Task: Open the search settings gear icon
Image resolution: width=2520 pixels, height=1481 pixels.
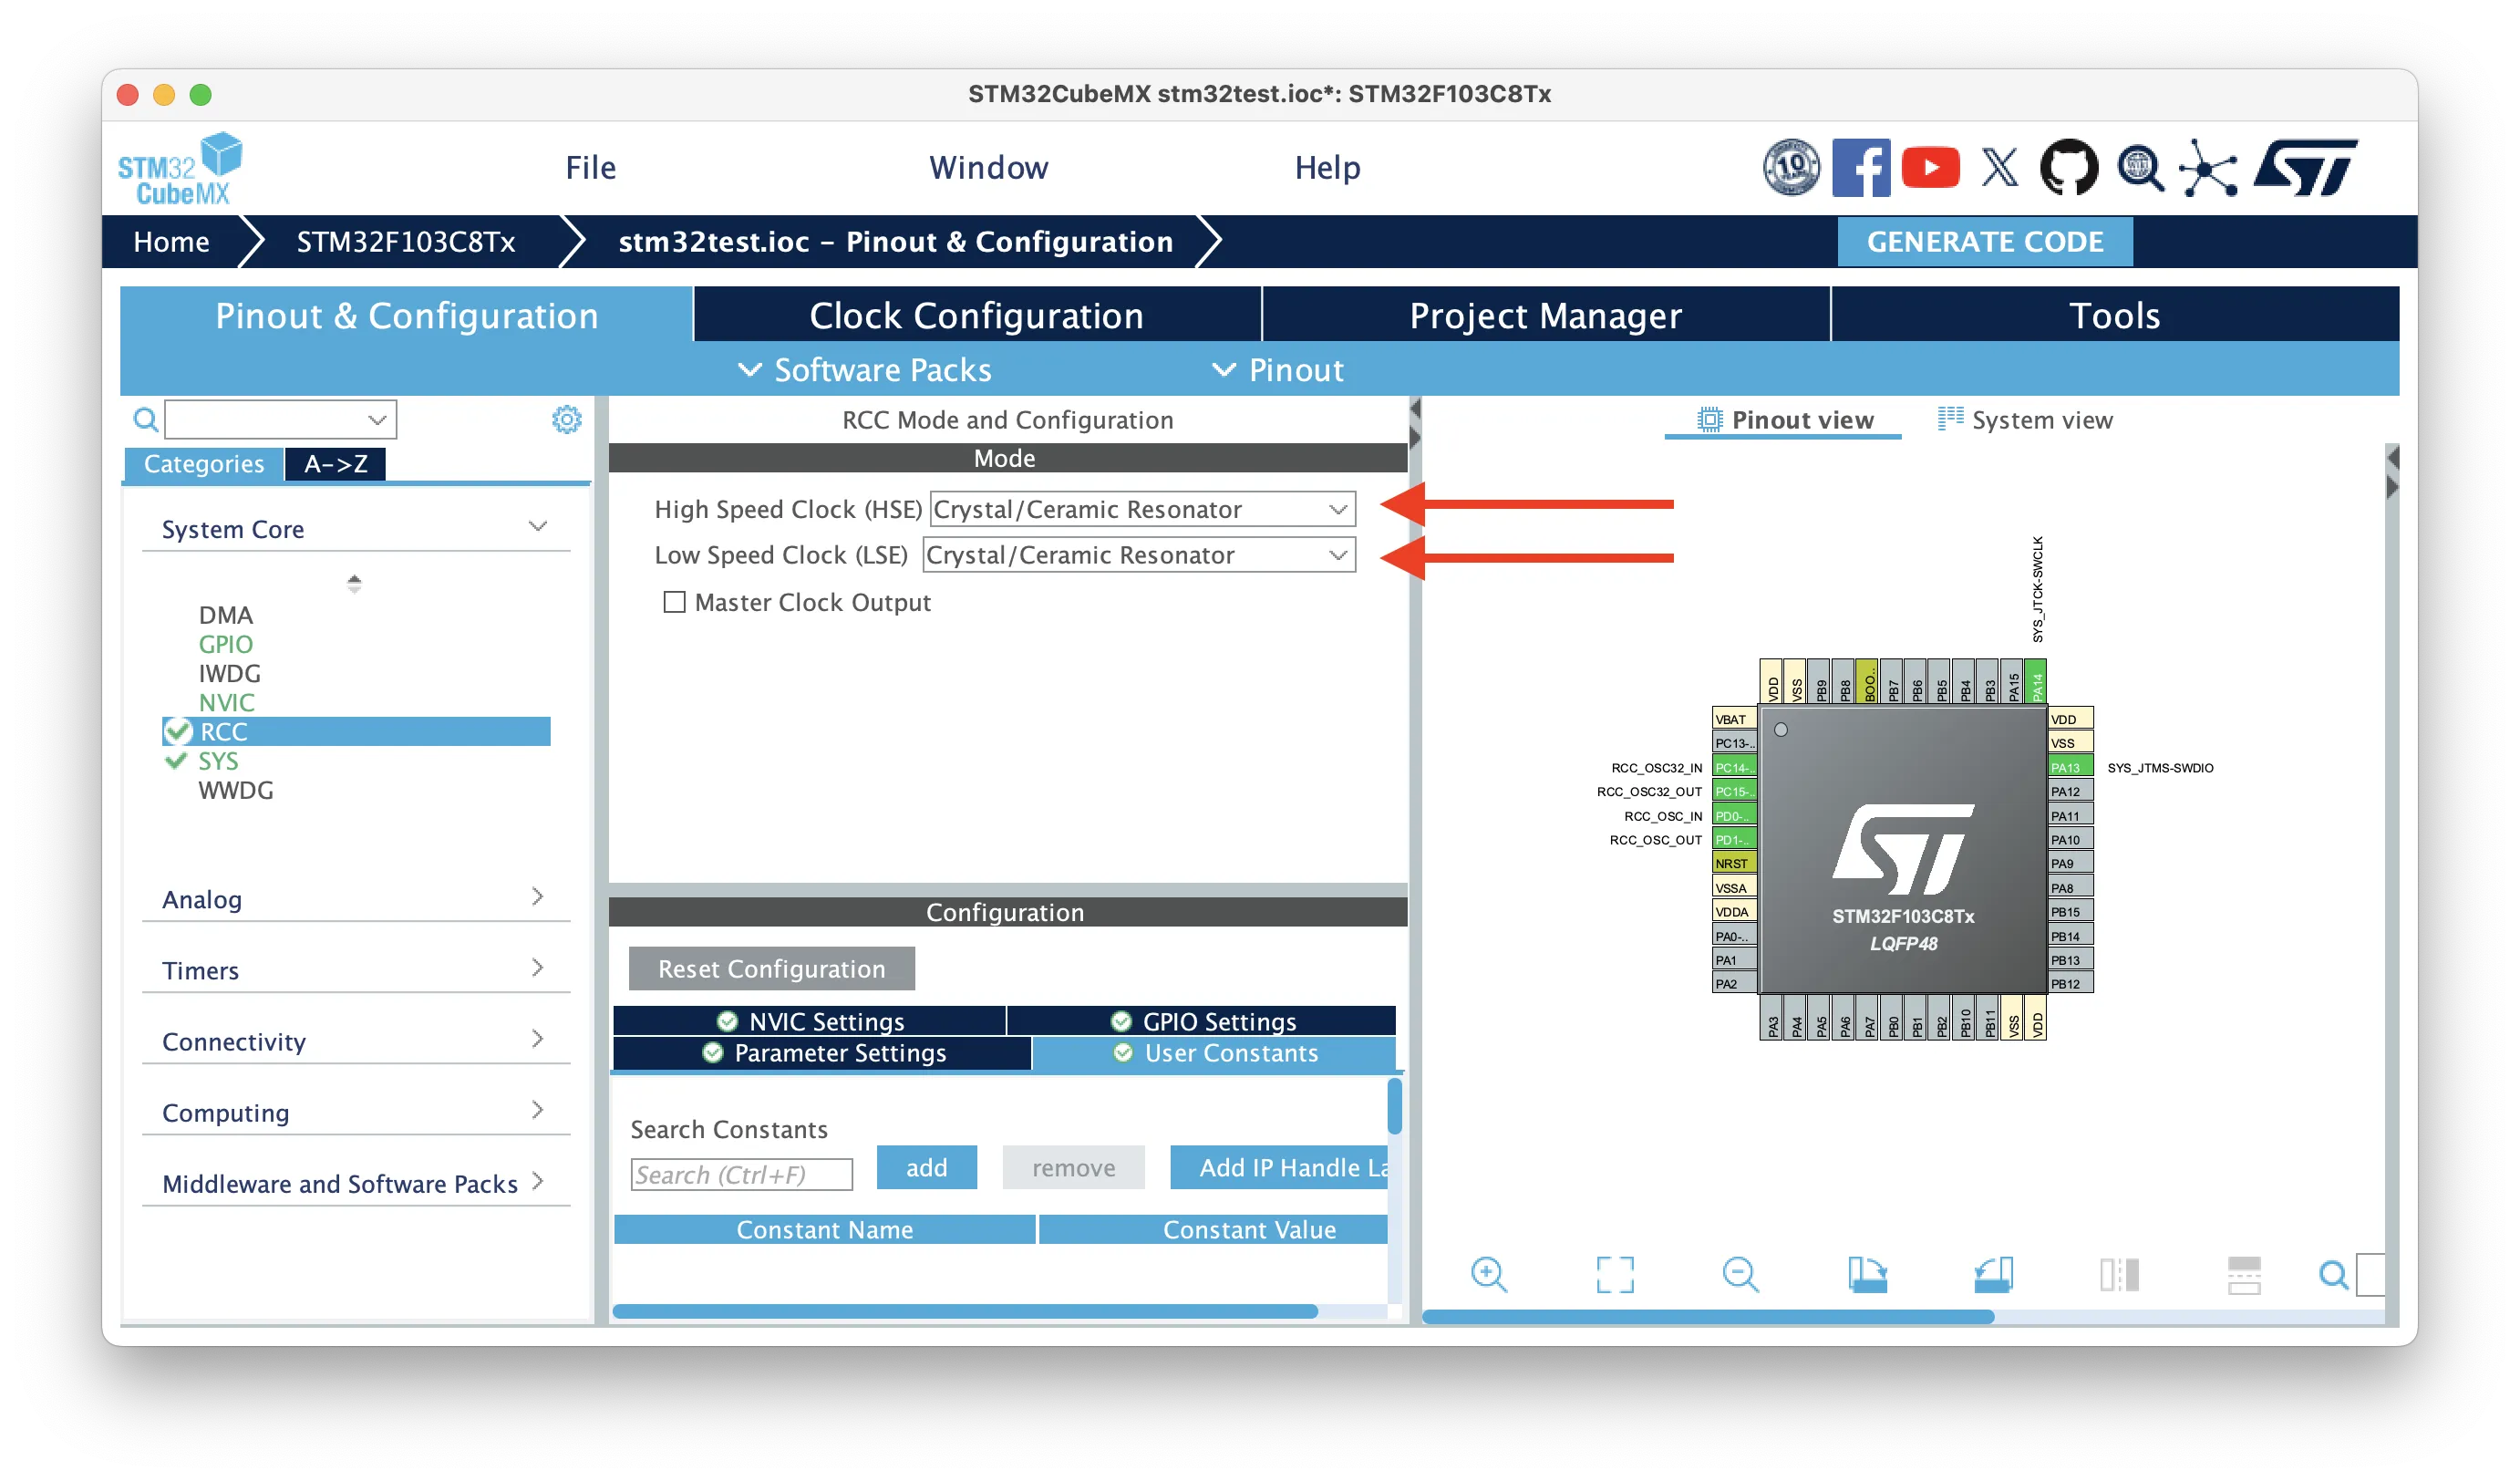Action: click(566, 419)
